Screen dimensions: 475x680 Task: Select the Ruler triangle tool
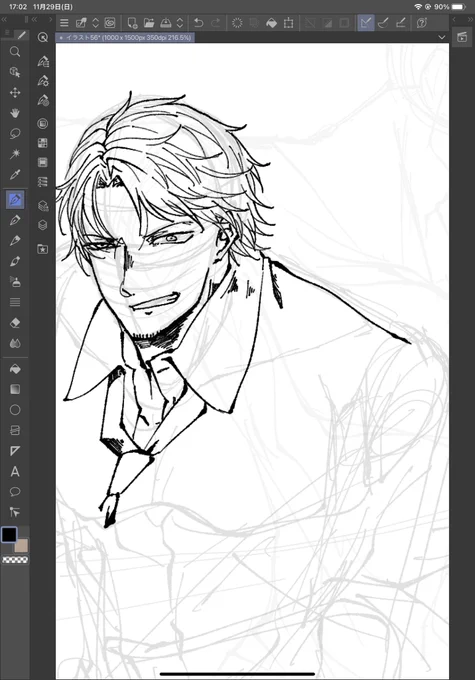point(15,451)
